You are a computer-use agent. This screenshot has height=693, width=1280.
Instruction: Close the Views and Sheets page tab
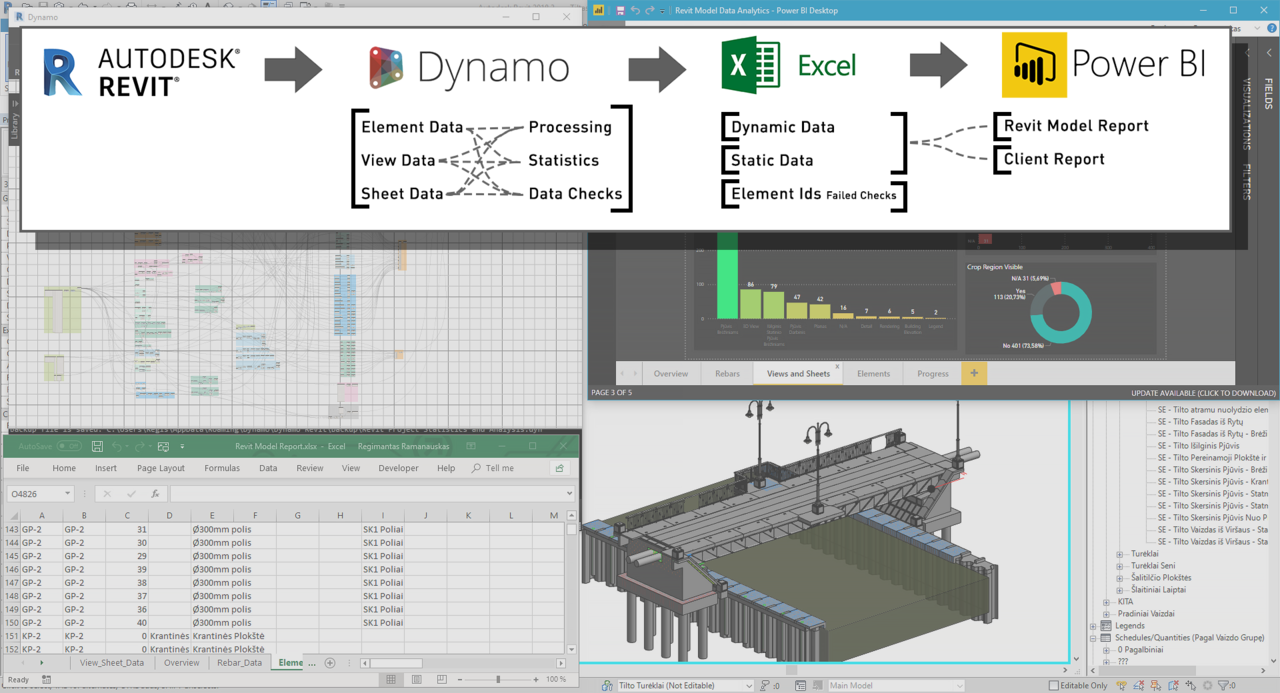click(837, 367)
